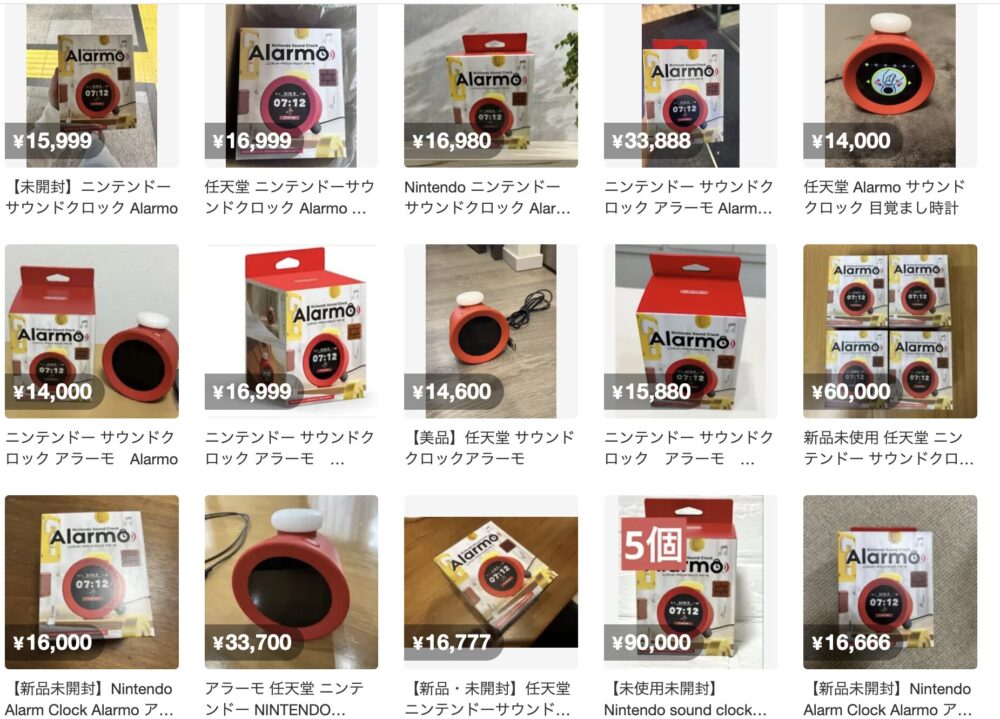1000x719 pixels.
Task: Select the ¥14,000 unboxed clock with lit screen
Action: coord(890,85)
